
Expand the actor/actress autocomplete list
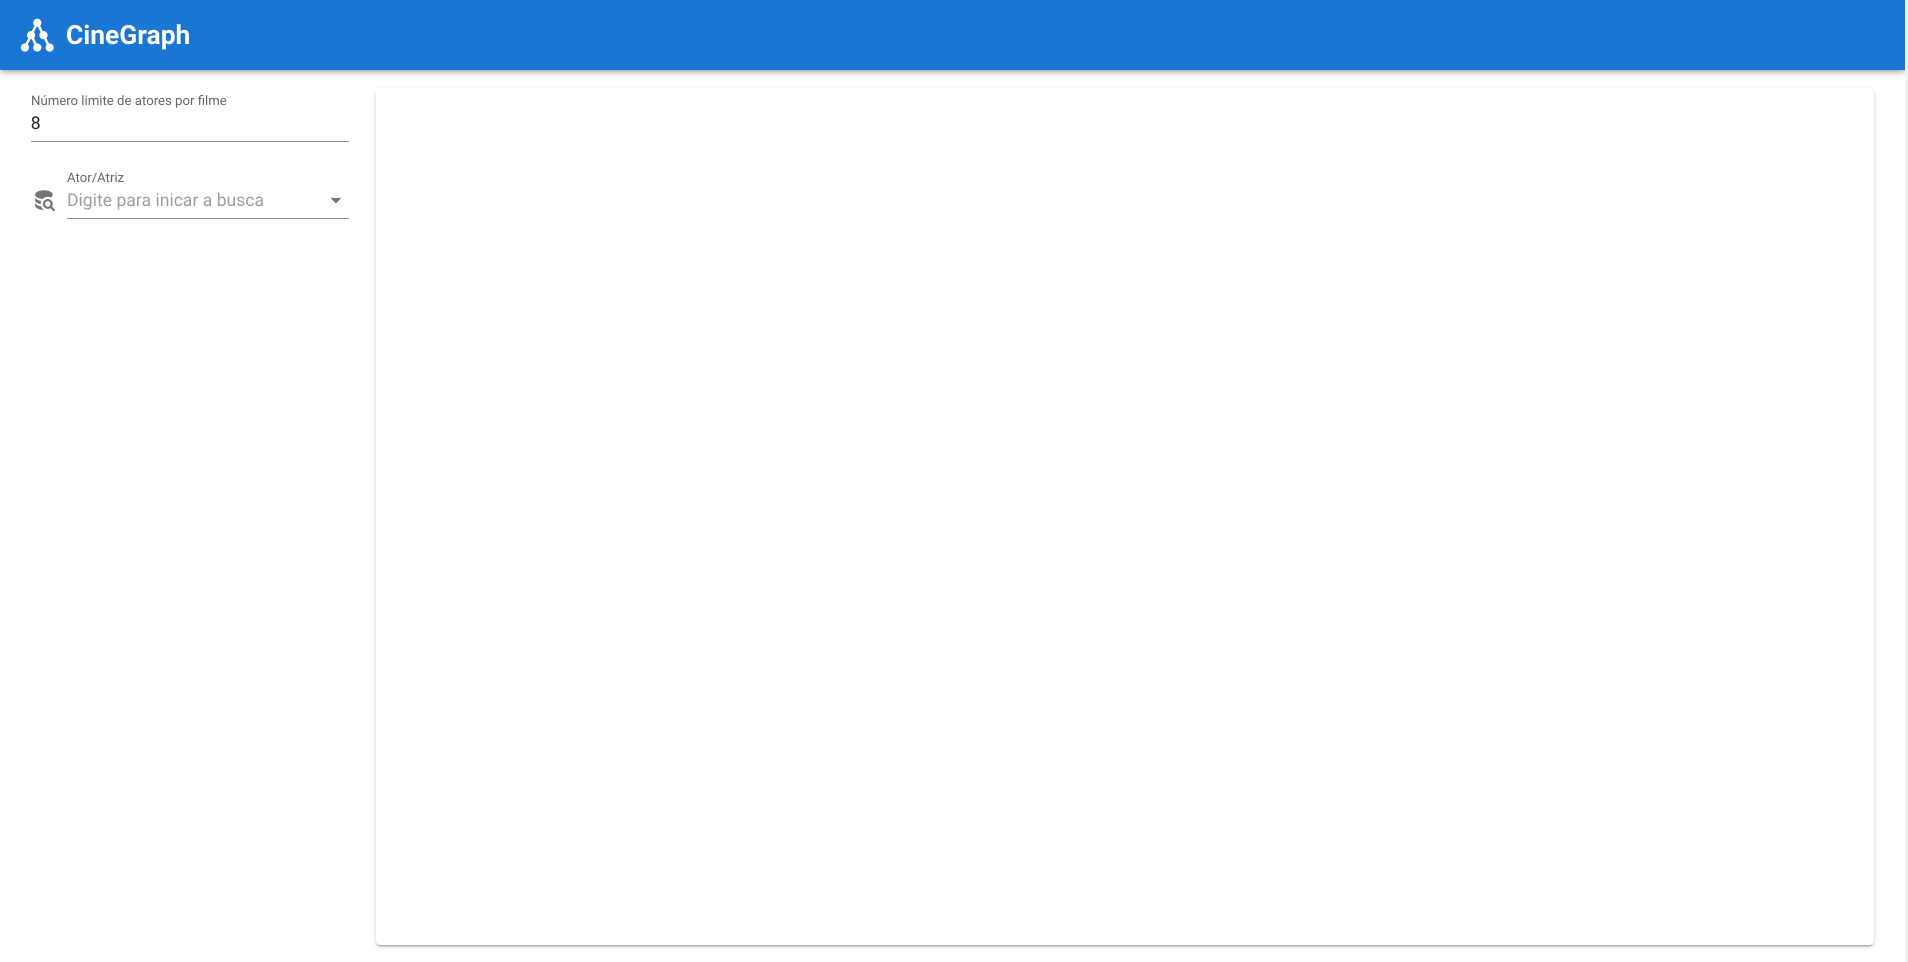(x=336, y=200)
